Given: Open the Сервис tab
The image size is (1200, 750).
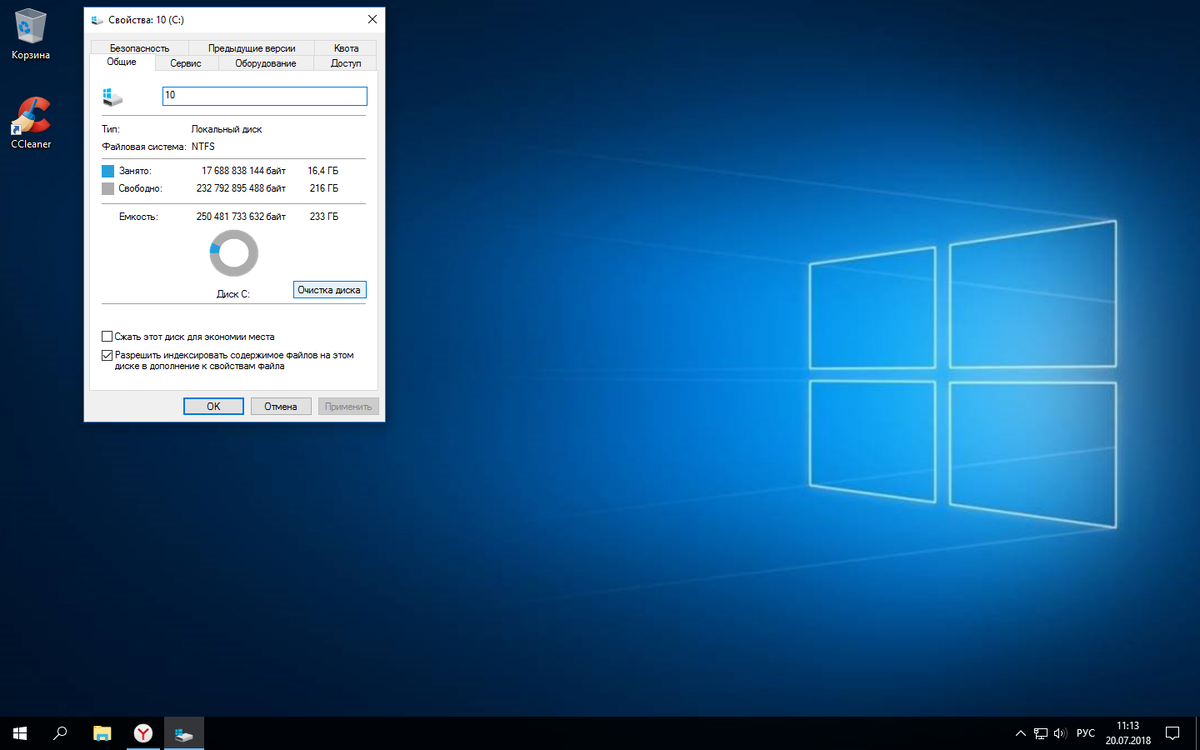Looking at the screenshot, I should point(186,63).
